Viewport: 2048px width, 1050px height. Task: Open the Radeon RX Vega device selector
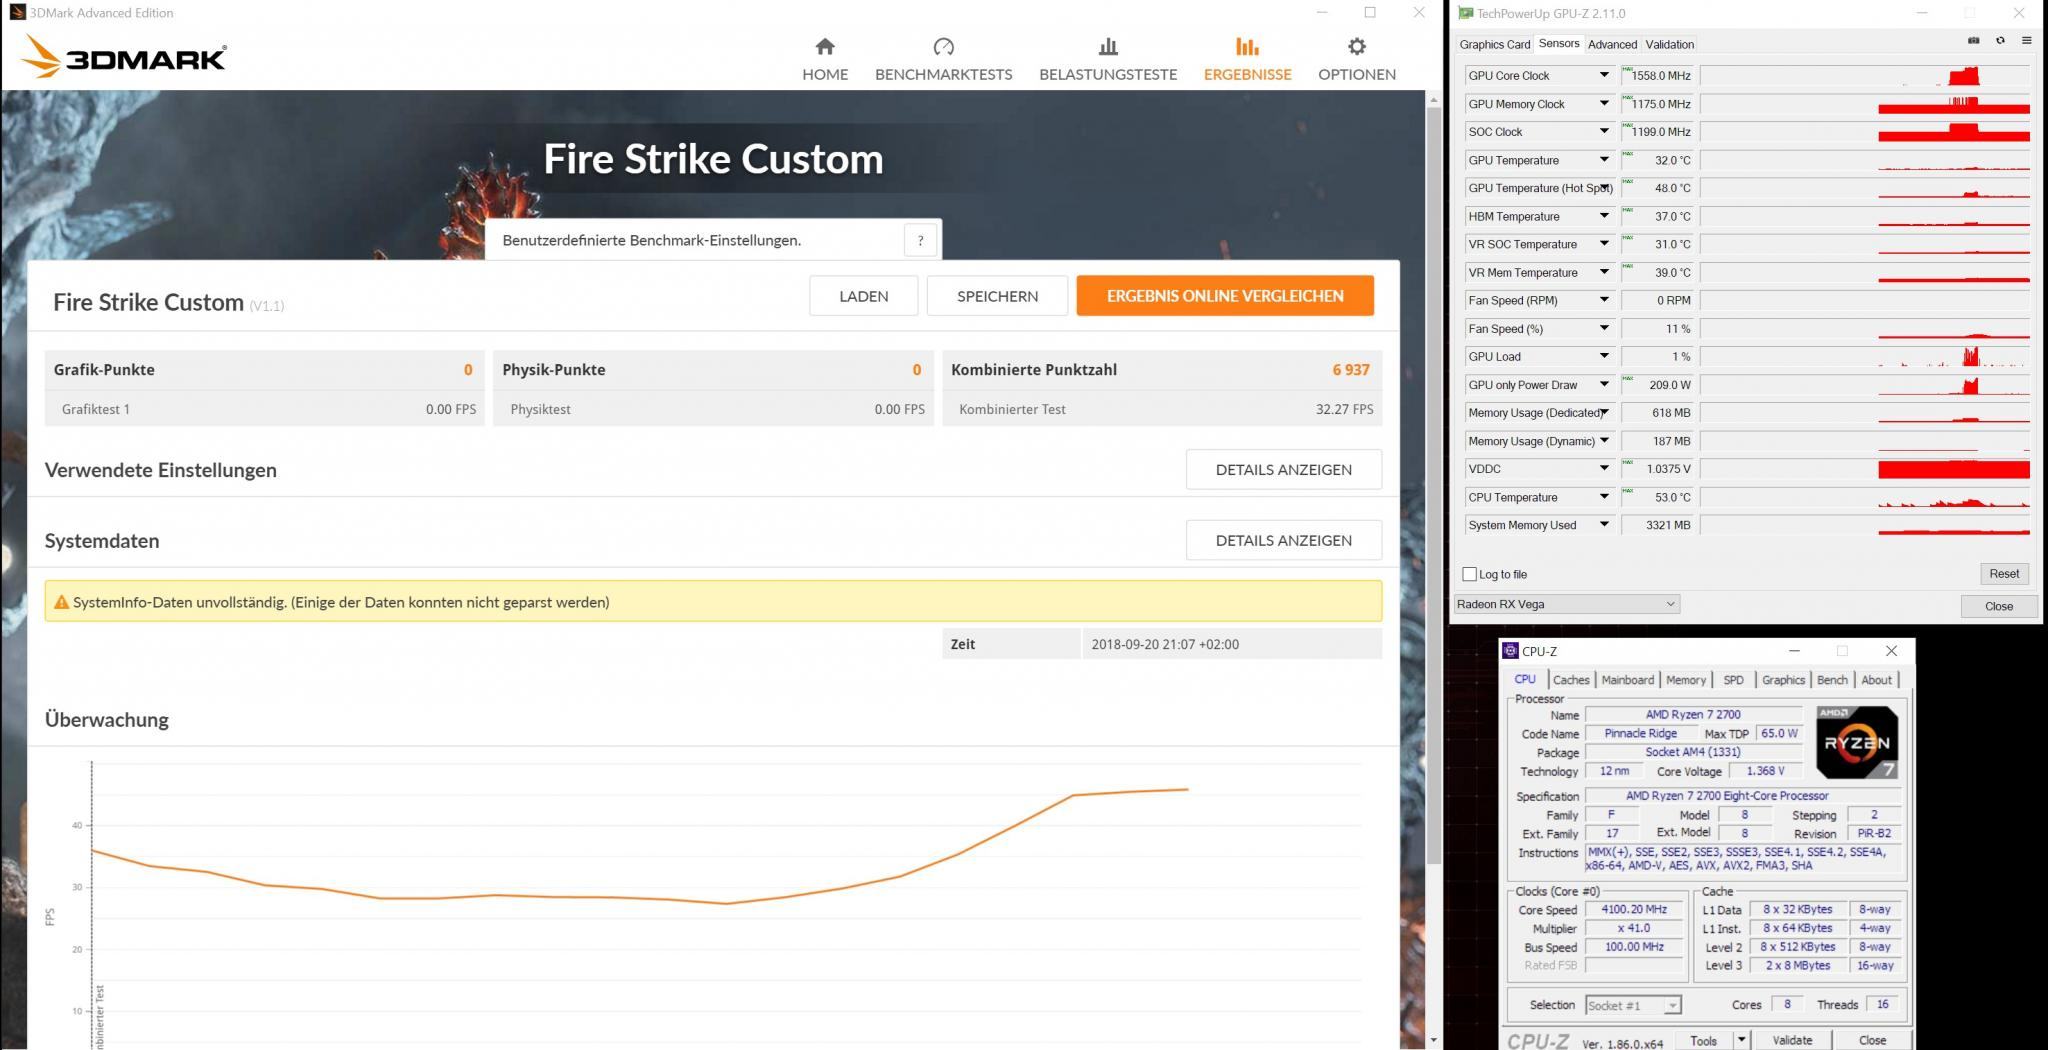1566,604
